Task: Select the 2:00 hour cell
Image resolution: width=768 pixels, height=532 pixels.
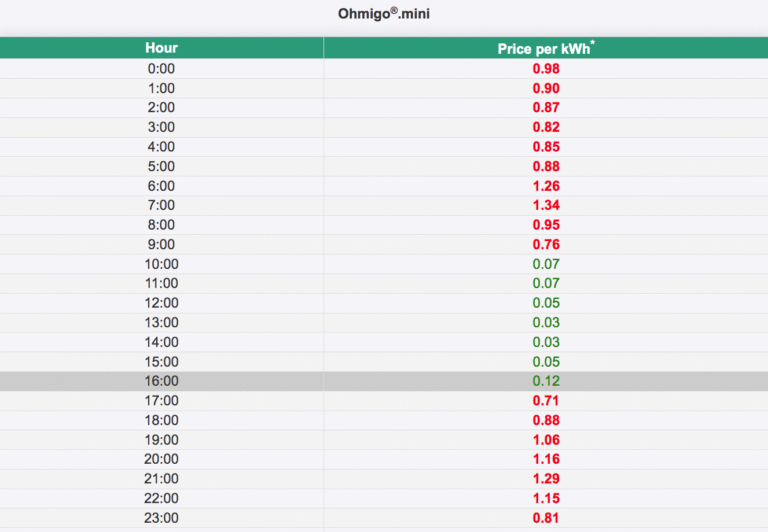Action: [161, 108]
